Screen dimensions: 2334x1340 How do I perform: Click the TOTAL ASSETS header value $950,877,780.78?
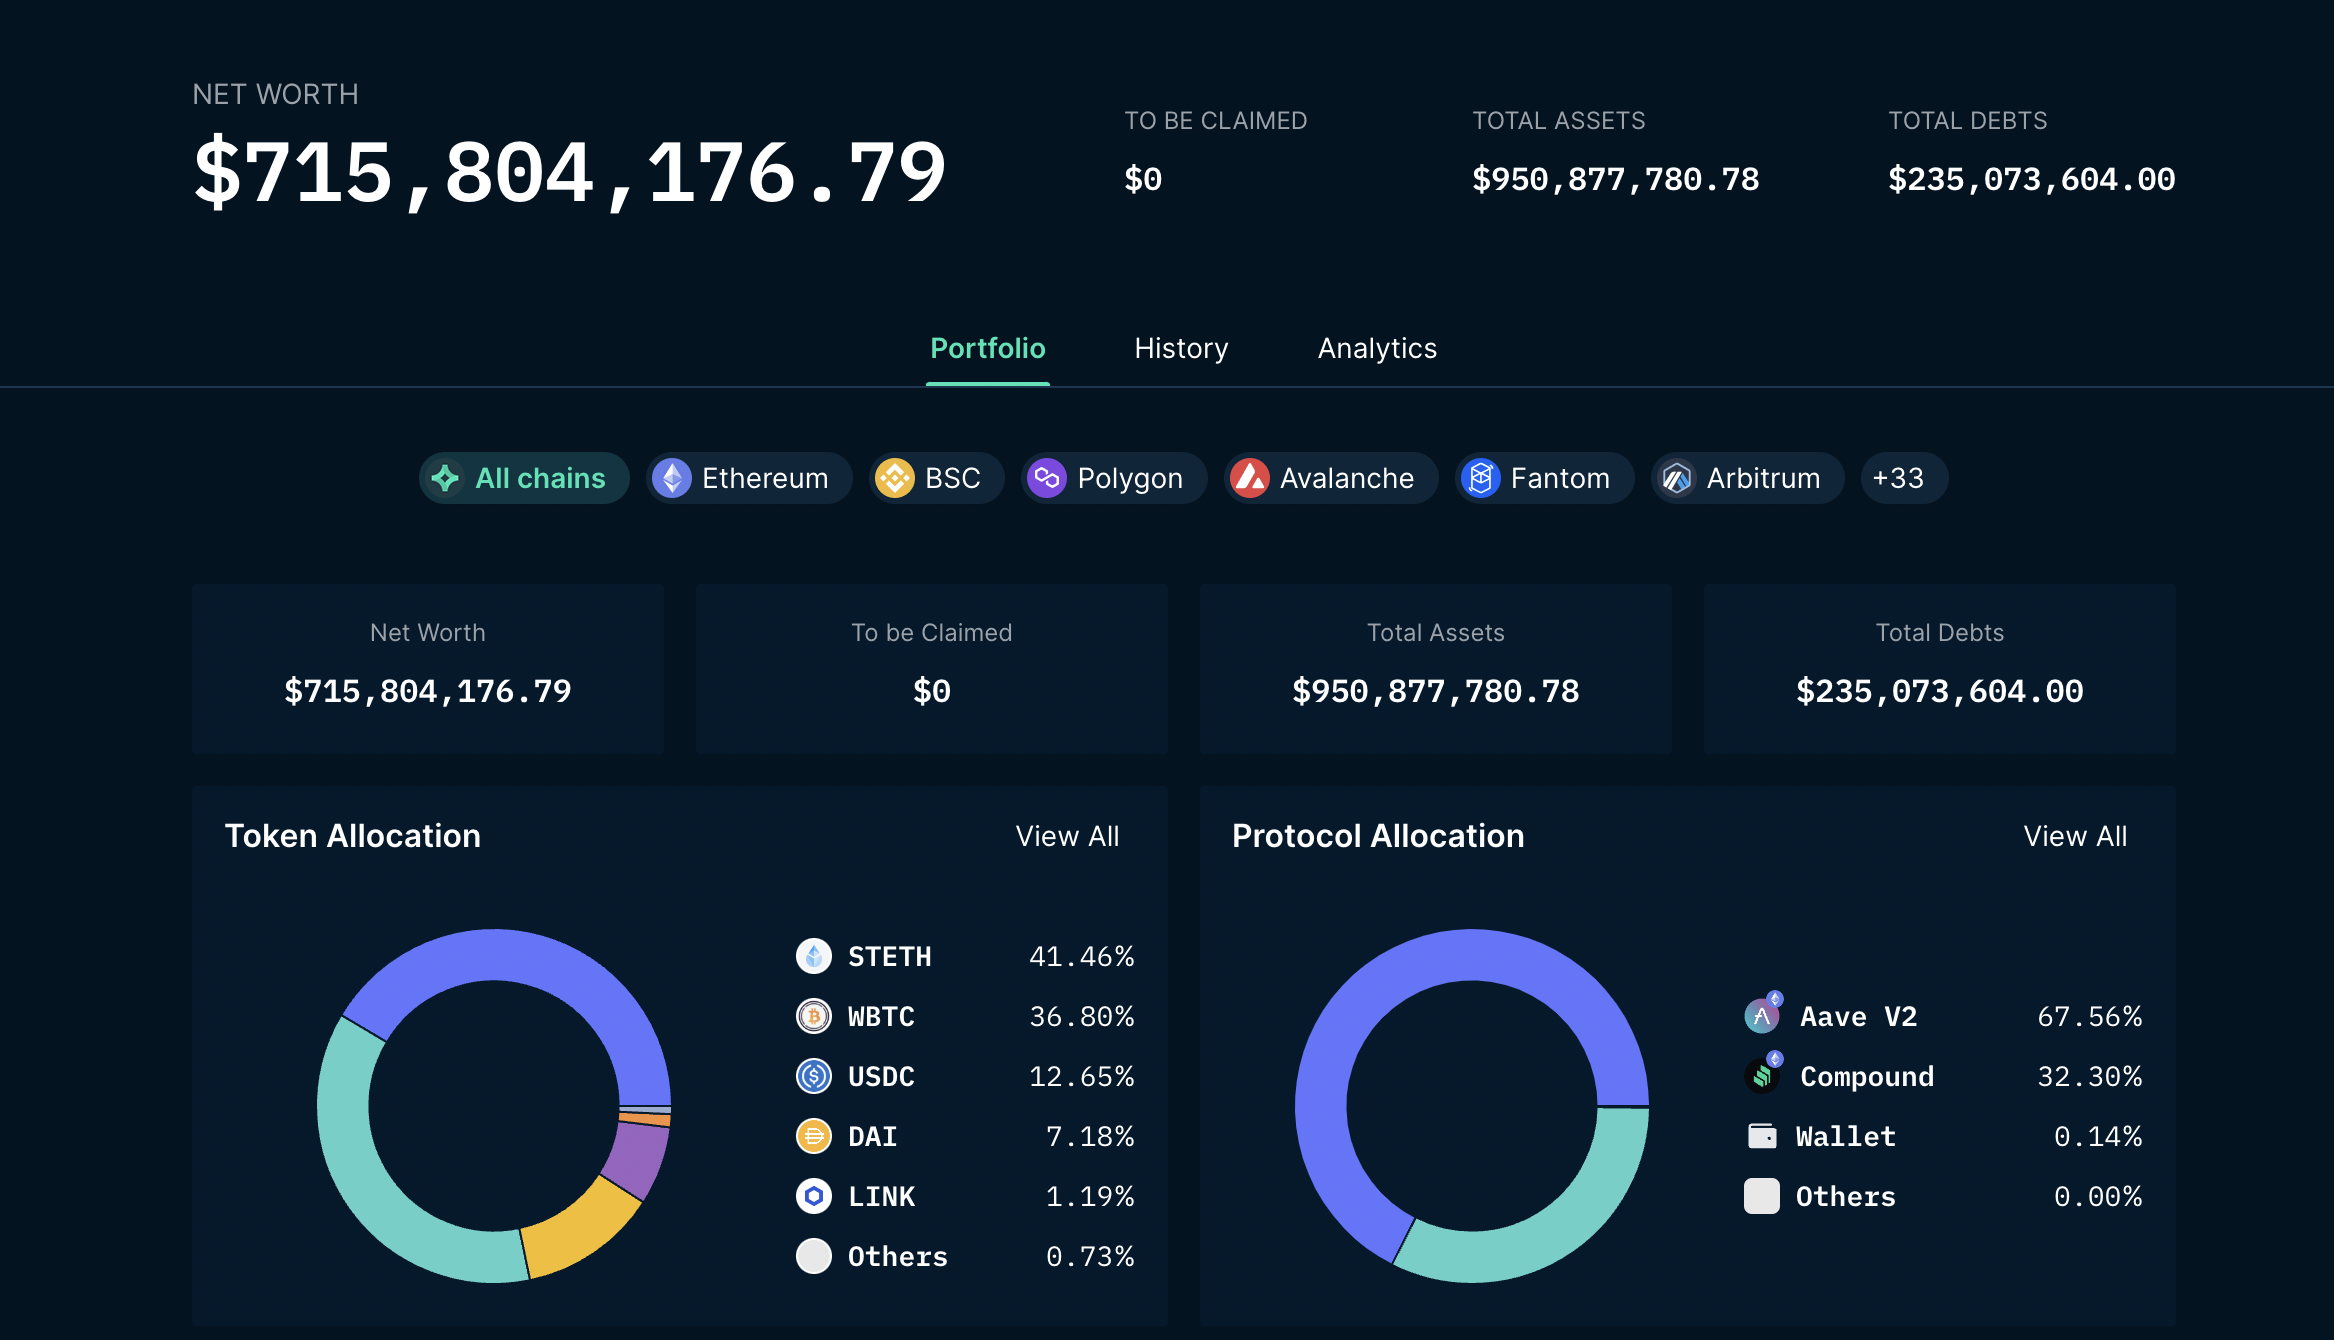click(1616, 179)
